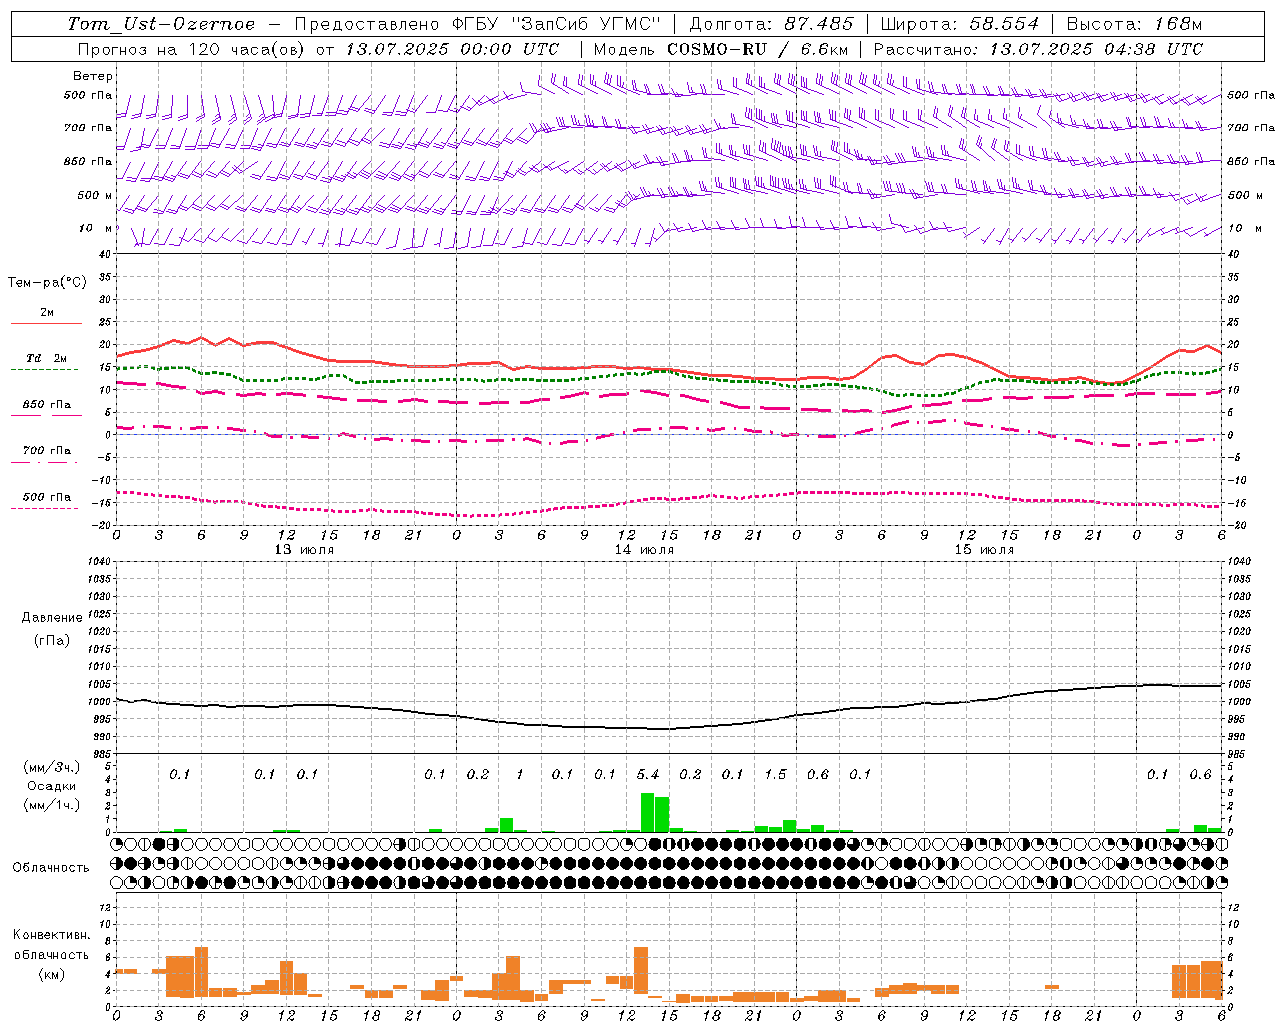Select the left 500 м wind level label
The width and height of the screenshot is (1280, 1024).
coord(95,195)
